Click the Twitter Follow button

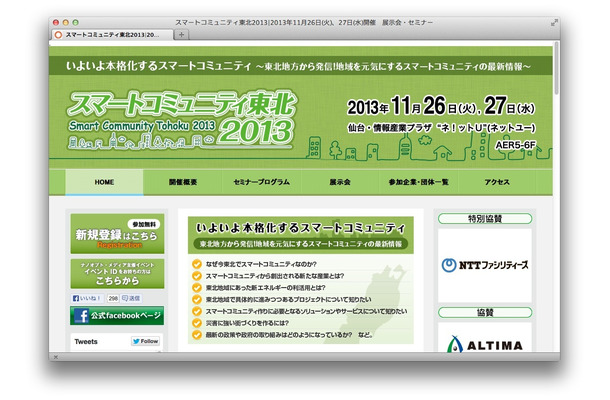click(145, 341)
